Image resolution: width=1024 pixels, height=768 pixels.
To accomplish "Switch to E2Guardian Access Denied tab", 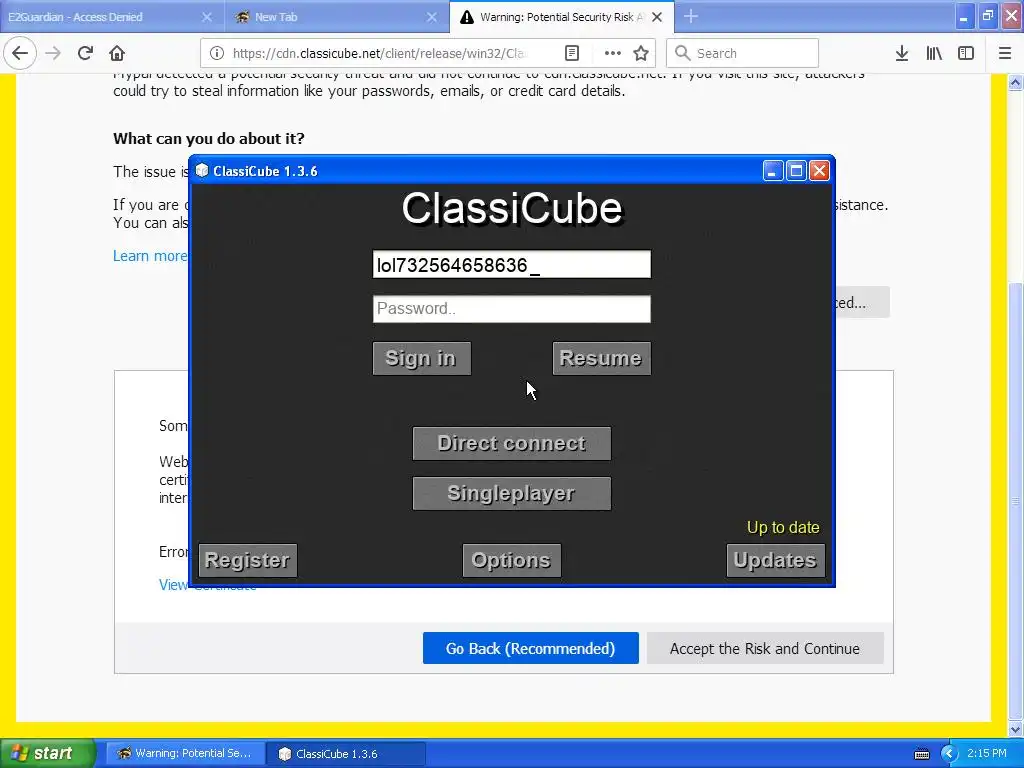I will pyautogui.click(x=112, y=17).
